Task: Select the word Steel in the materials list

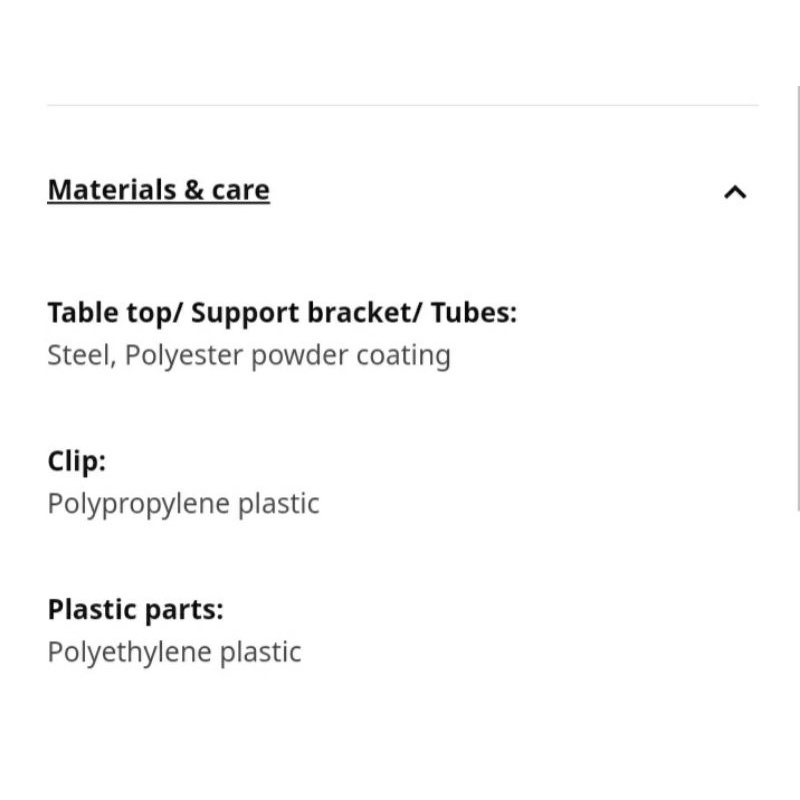Action: tap(72, 354)
